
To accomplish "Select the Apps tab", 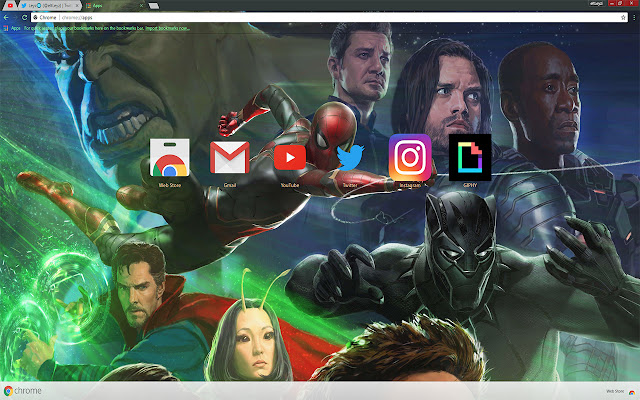I will point(114,6).
